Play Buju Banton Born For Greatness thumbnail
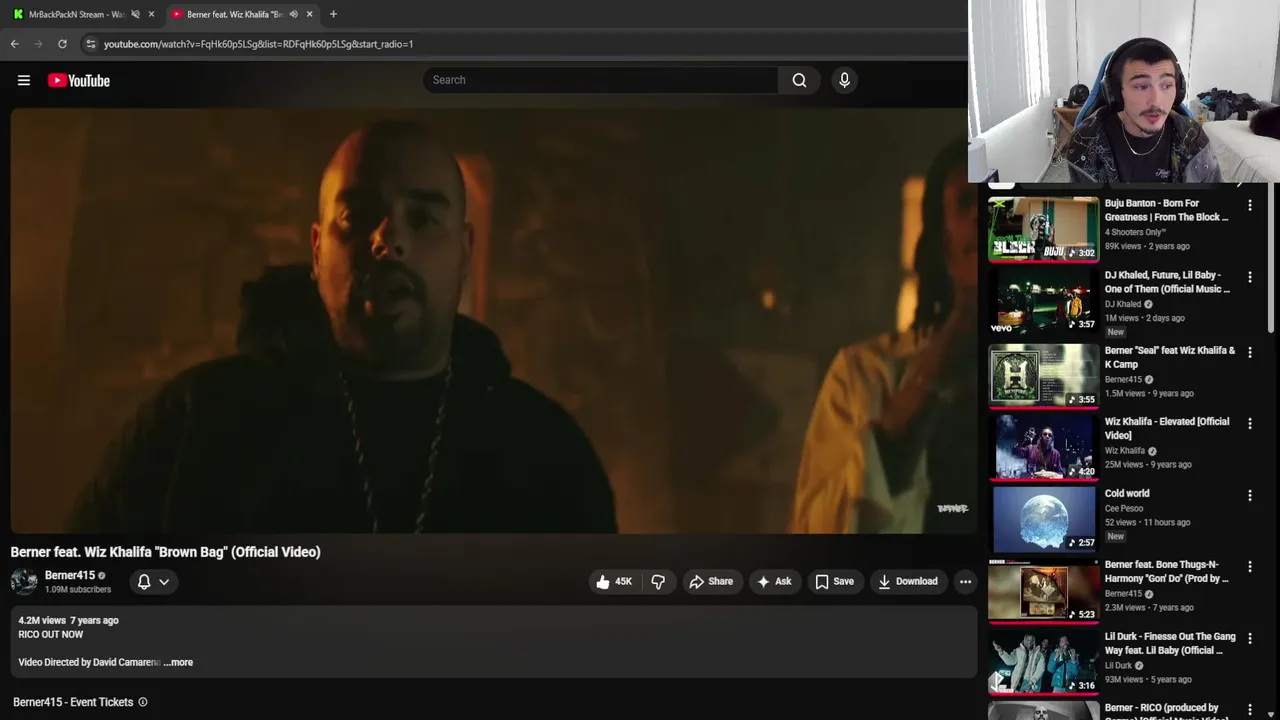 pos(1043,229)
